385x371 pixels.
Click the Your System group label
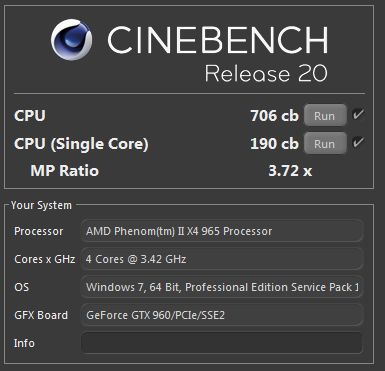[x=41, y=205]
